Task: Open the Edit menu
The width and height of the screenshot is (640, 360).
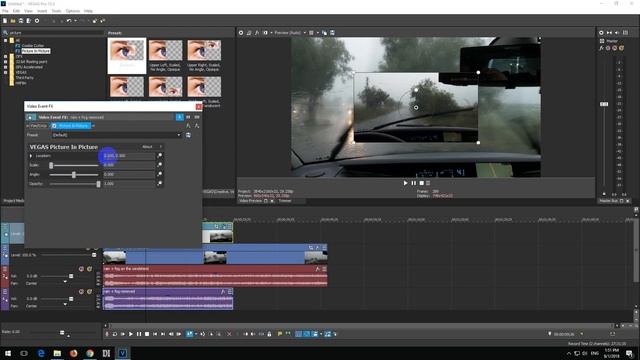Action: [16, 11]
